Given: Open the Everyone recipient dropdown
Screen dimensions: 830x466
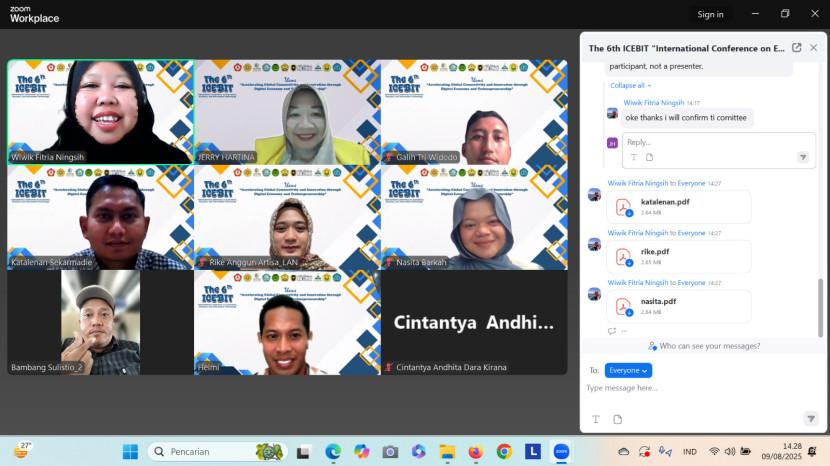Looking at the screenshot, I should point(628,370).
